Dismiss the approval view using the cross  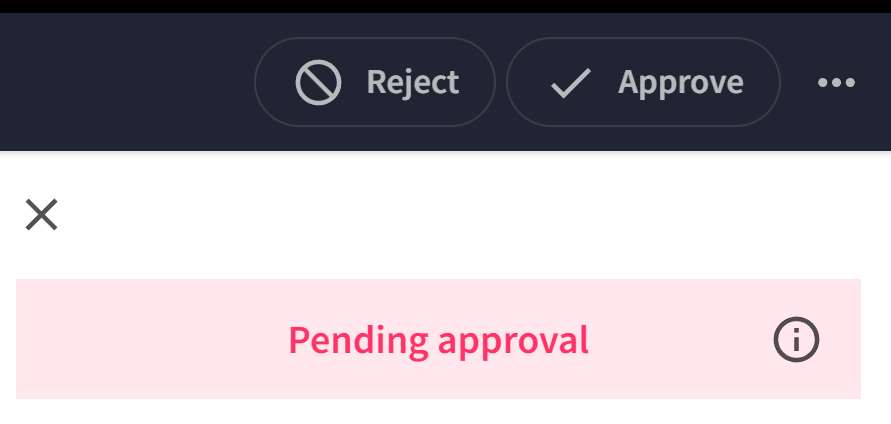point(41,215)
